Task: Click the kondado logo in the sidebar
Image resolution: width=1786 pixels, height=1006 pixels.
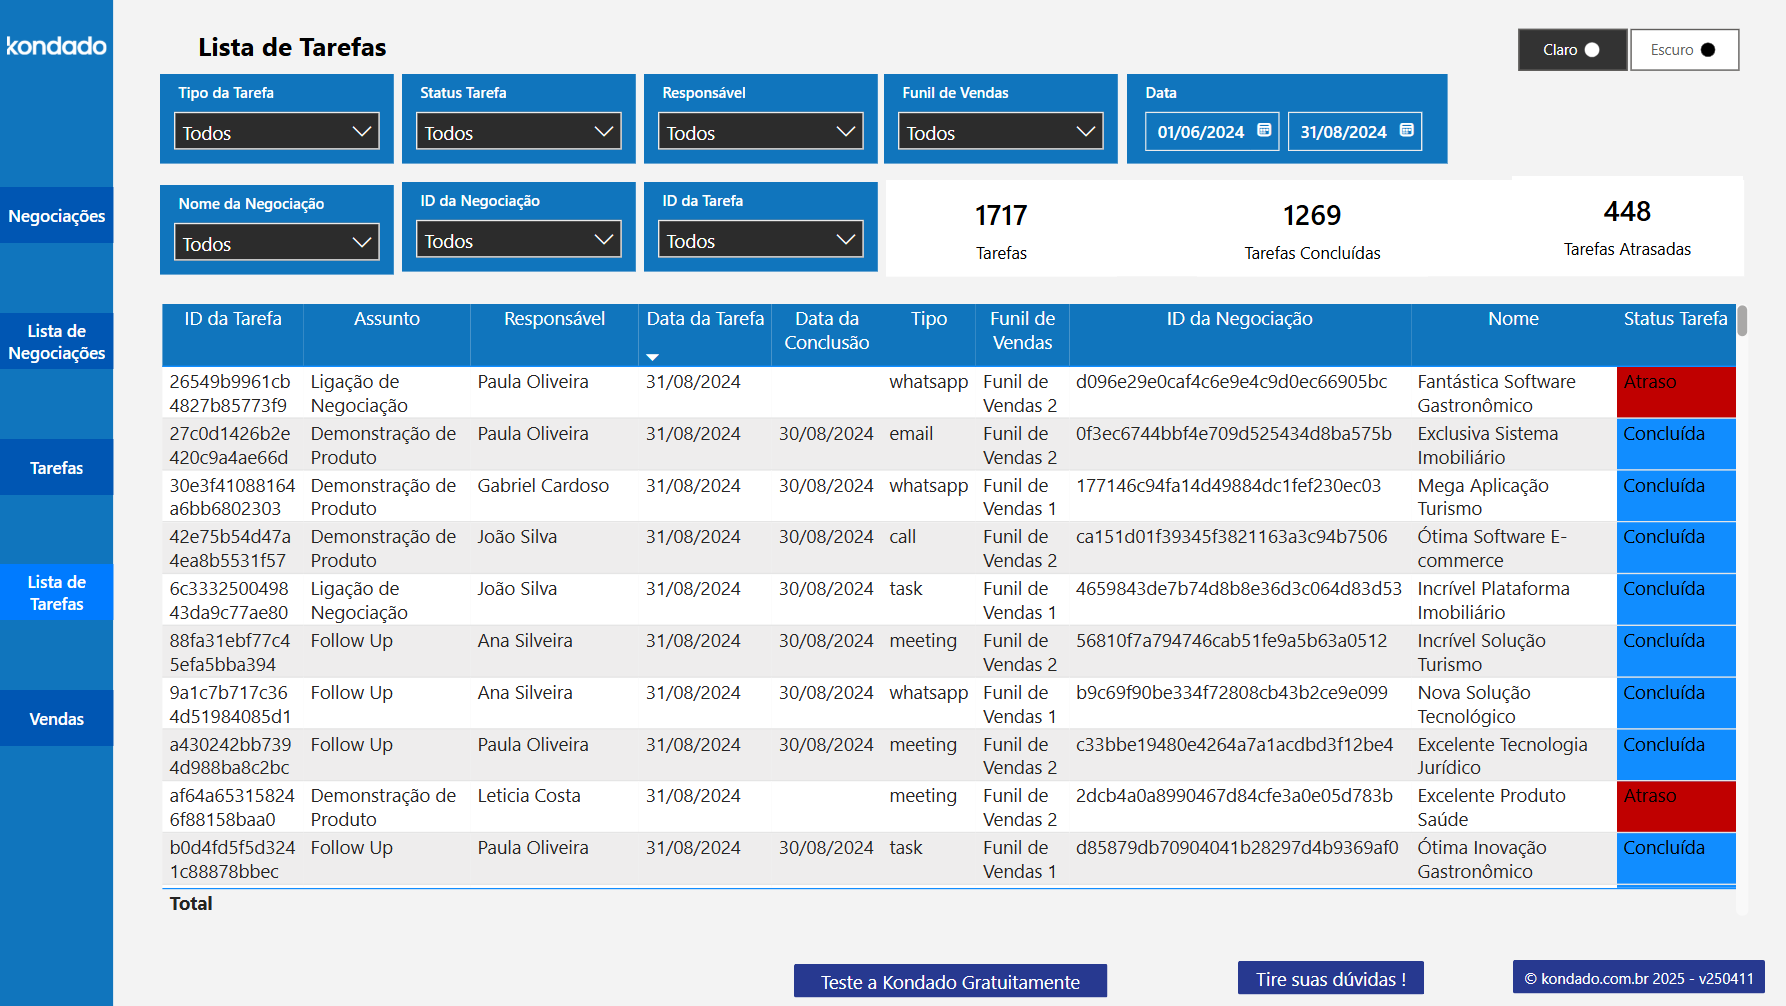Action: click(x=56, y=45)
